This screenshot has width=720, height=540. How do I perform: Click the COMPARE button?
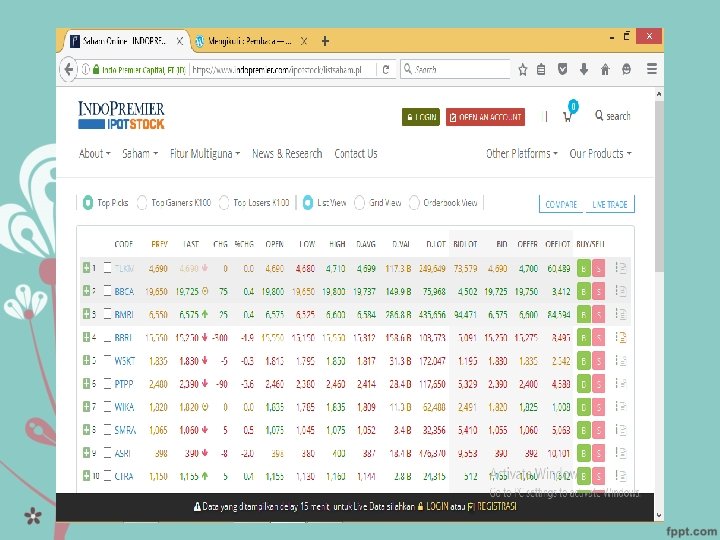[561, 204]
